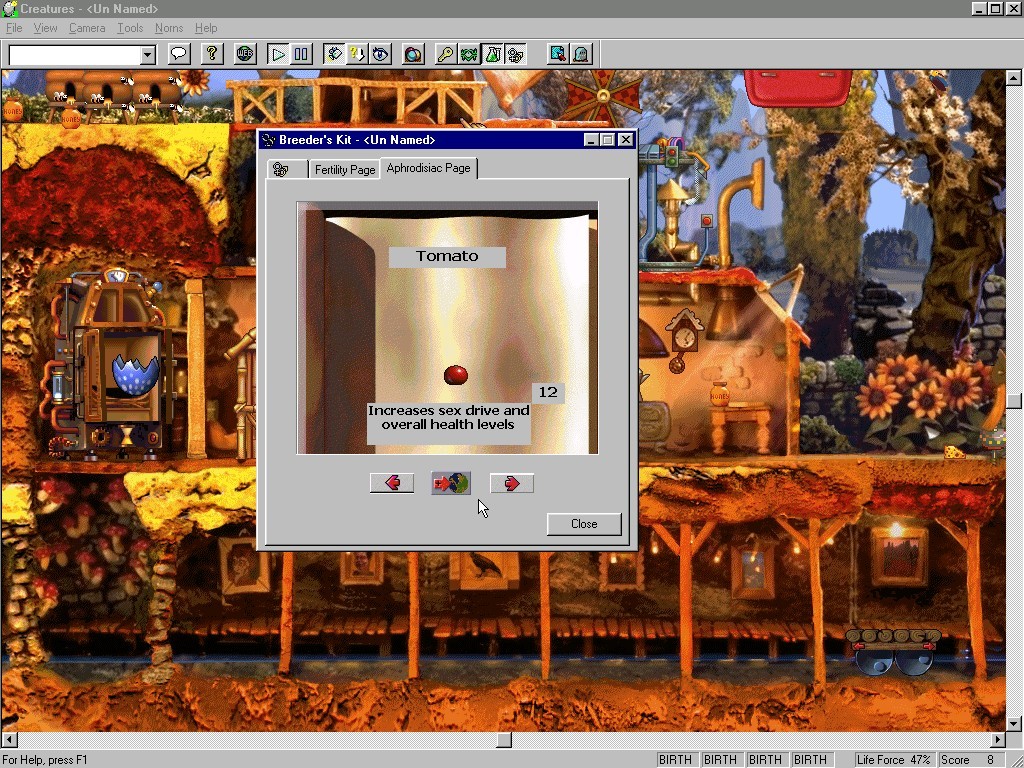The width and height of the screenshot is (1024, 768).
Task: Minimize the Breeder's Kit window
Action: [590, 140]
